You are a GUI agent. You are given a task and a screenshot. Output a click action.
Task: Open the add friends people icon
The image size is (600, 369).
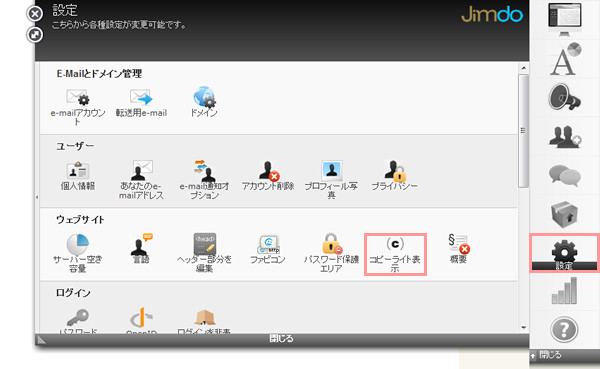click(565, 136)
